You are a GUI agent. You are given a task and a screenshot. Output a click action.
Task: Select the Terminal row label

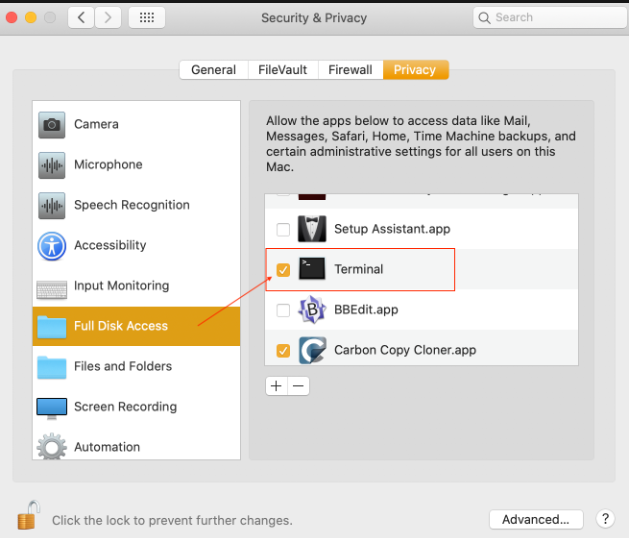point(359,269)
